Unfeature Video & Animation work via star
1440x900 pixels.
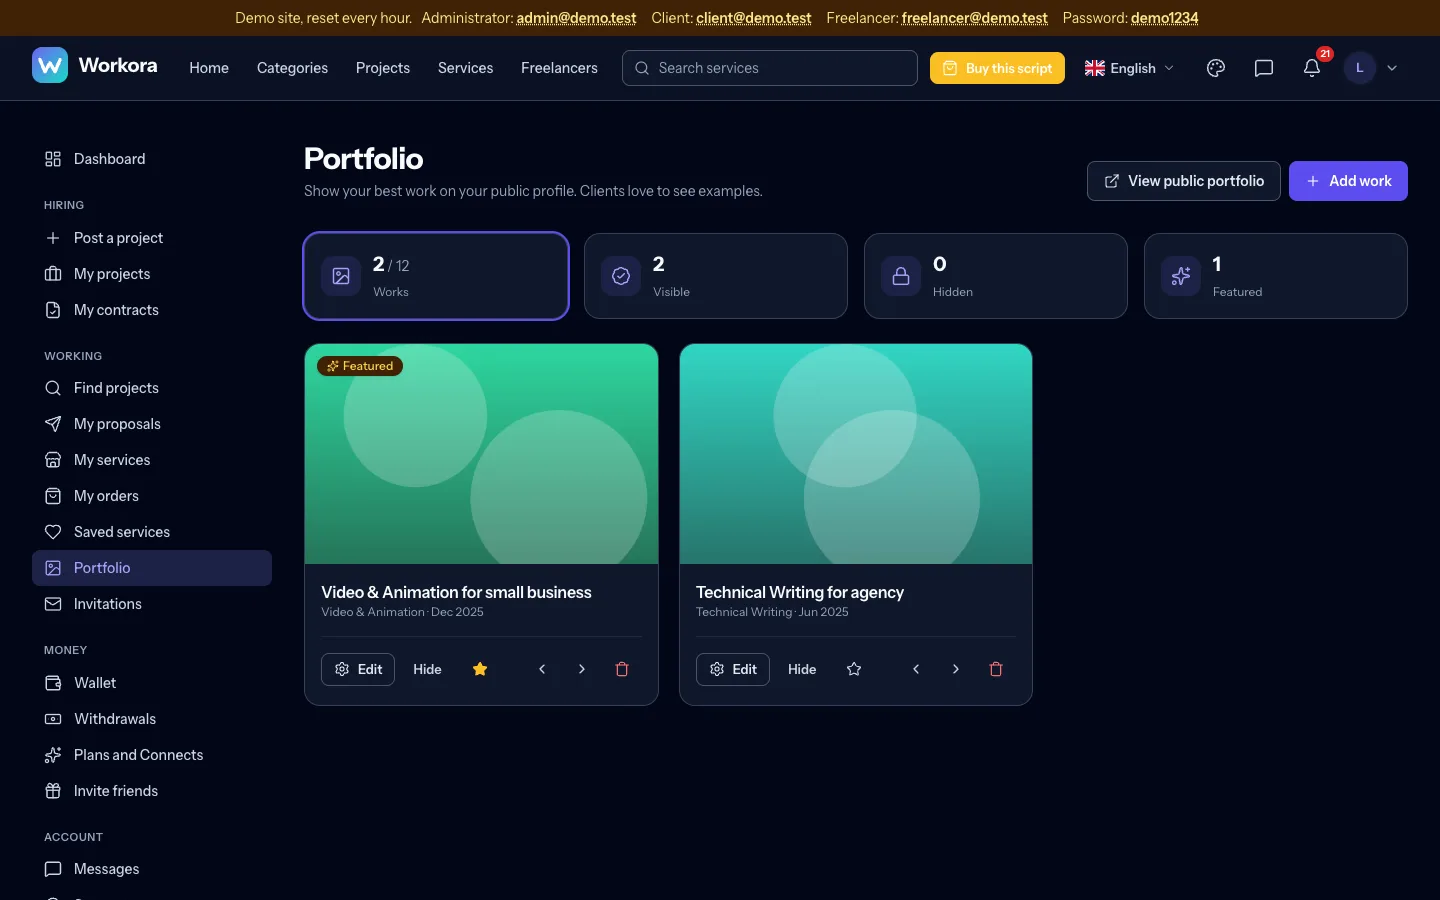coord(480,669)
